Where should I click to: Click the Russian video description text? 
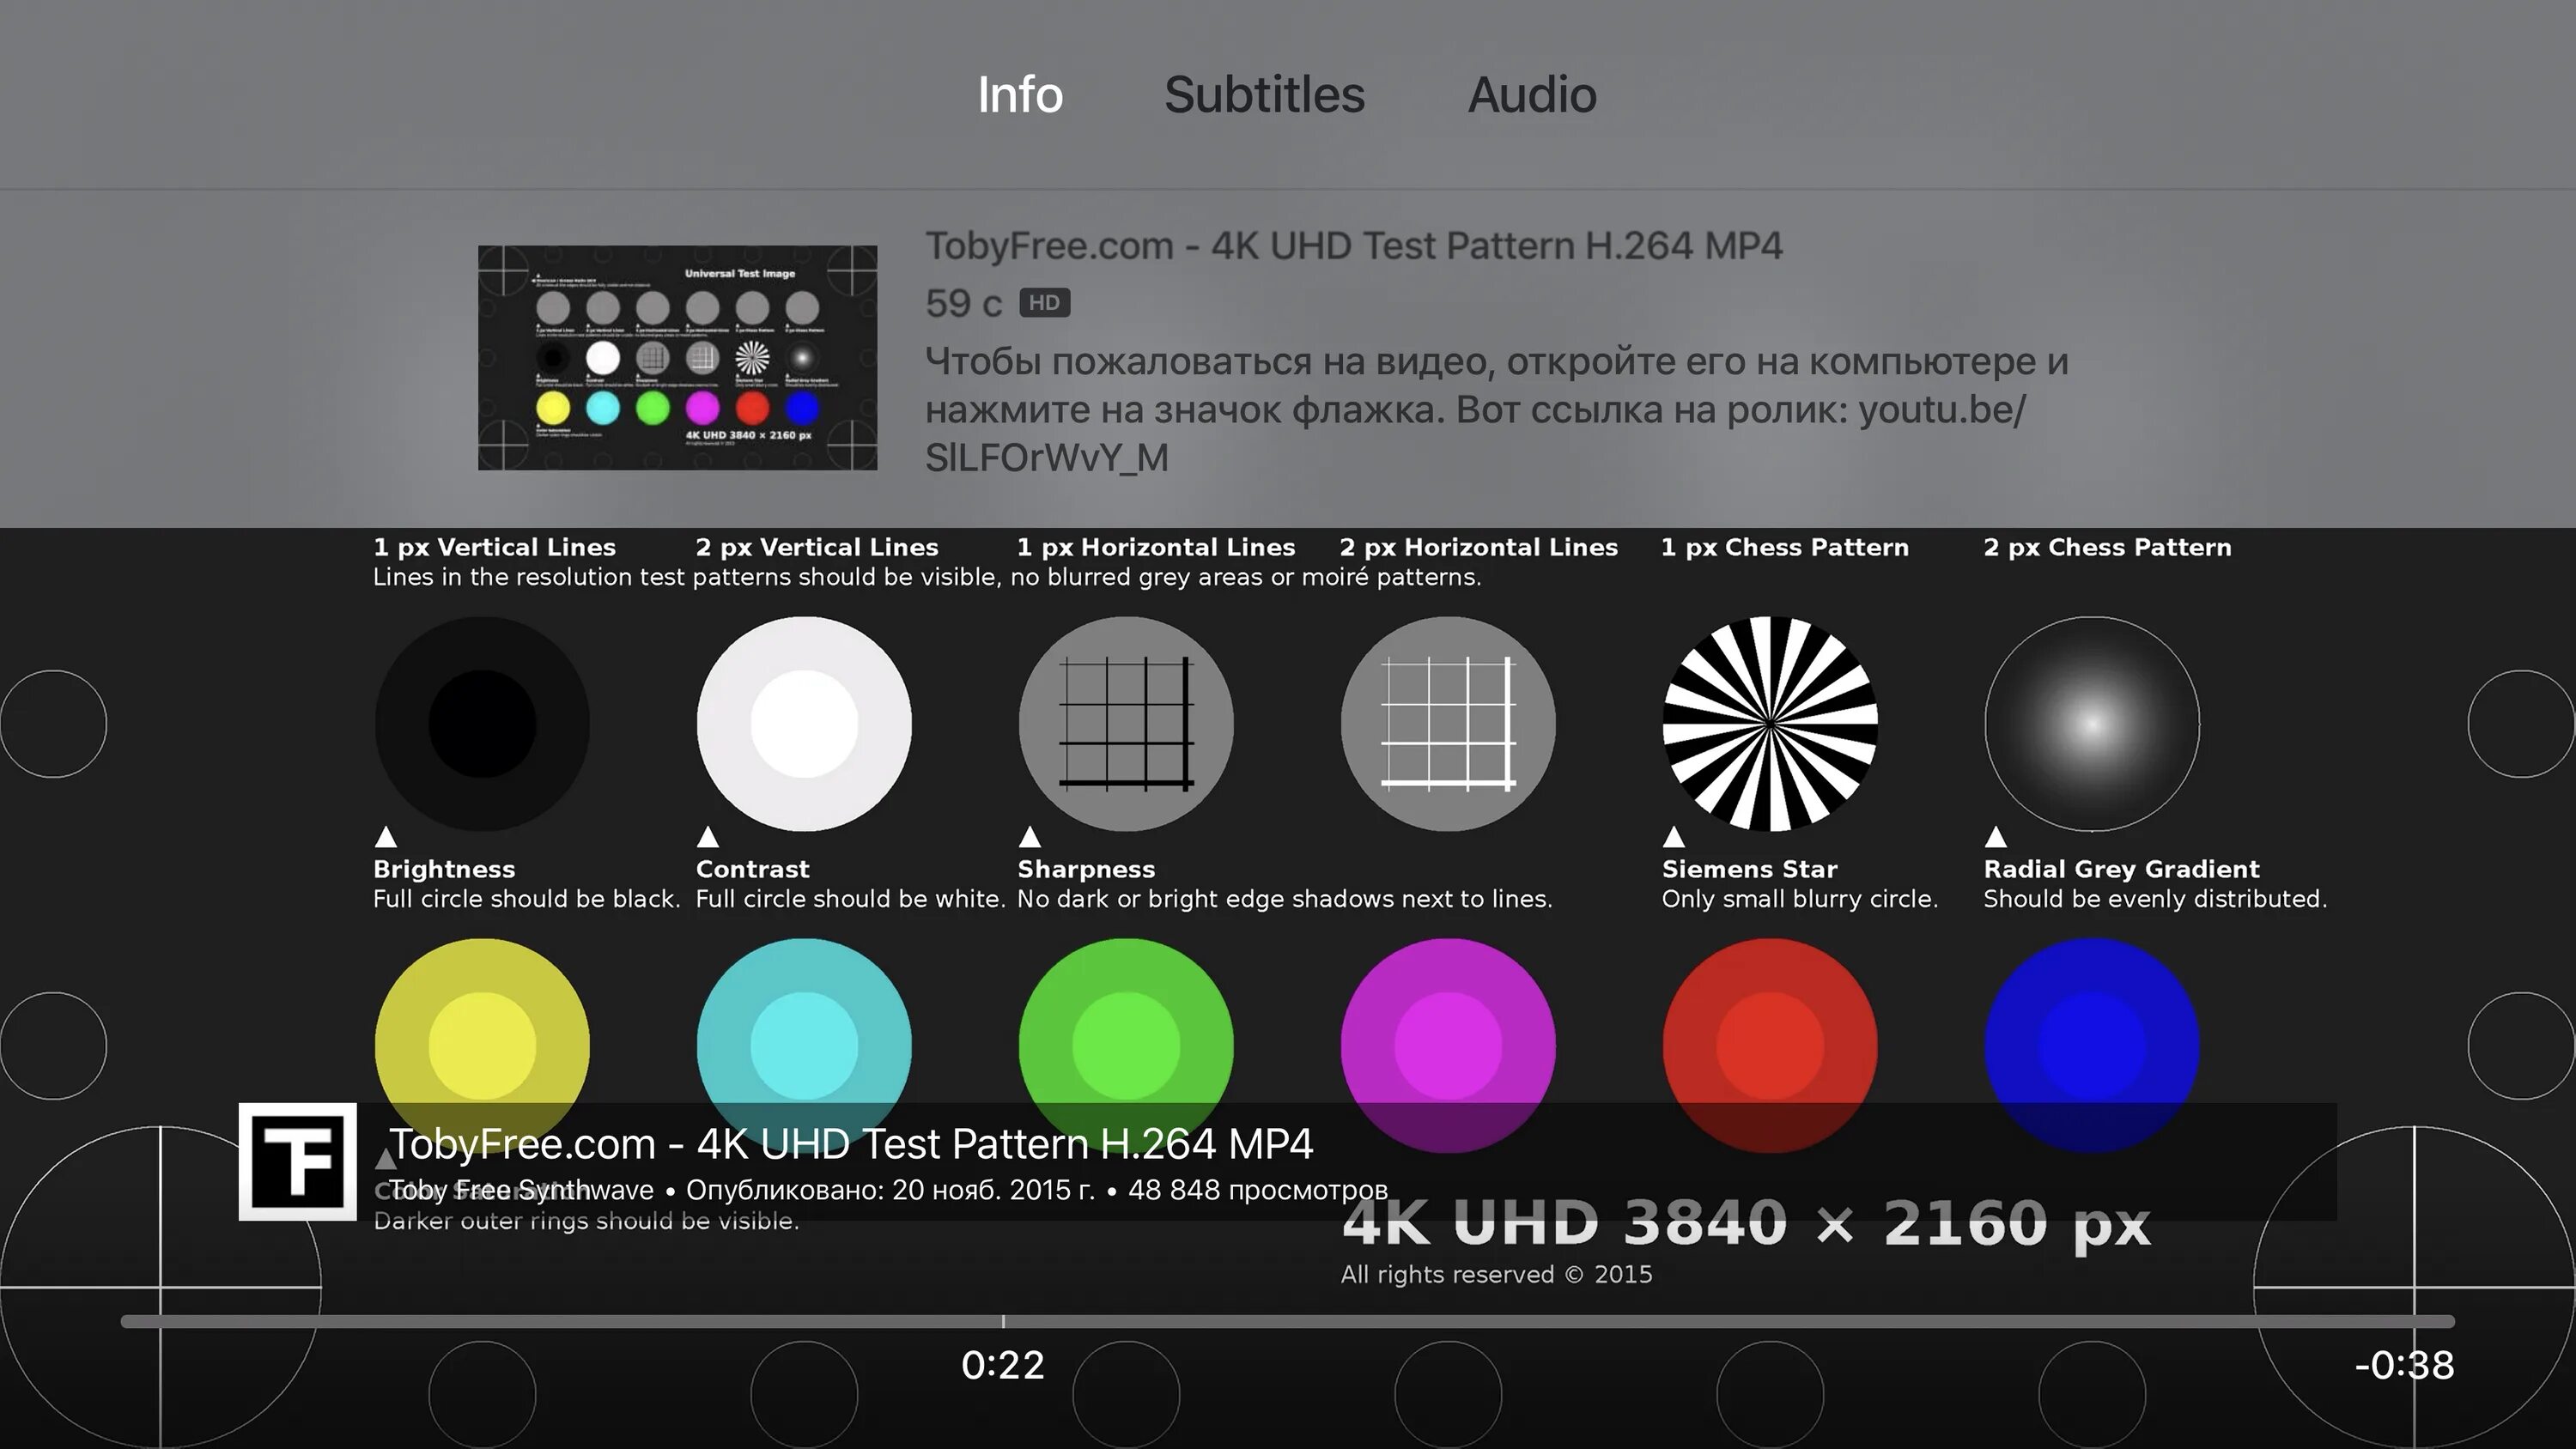[1495, 409]
